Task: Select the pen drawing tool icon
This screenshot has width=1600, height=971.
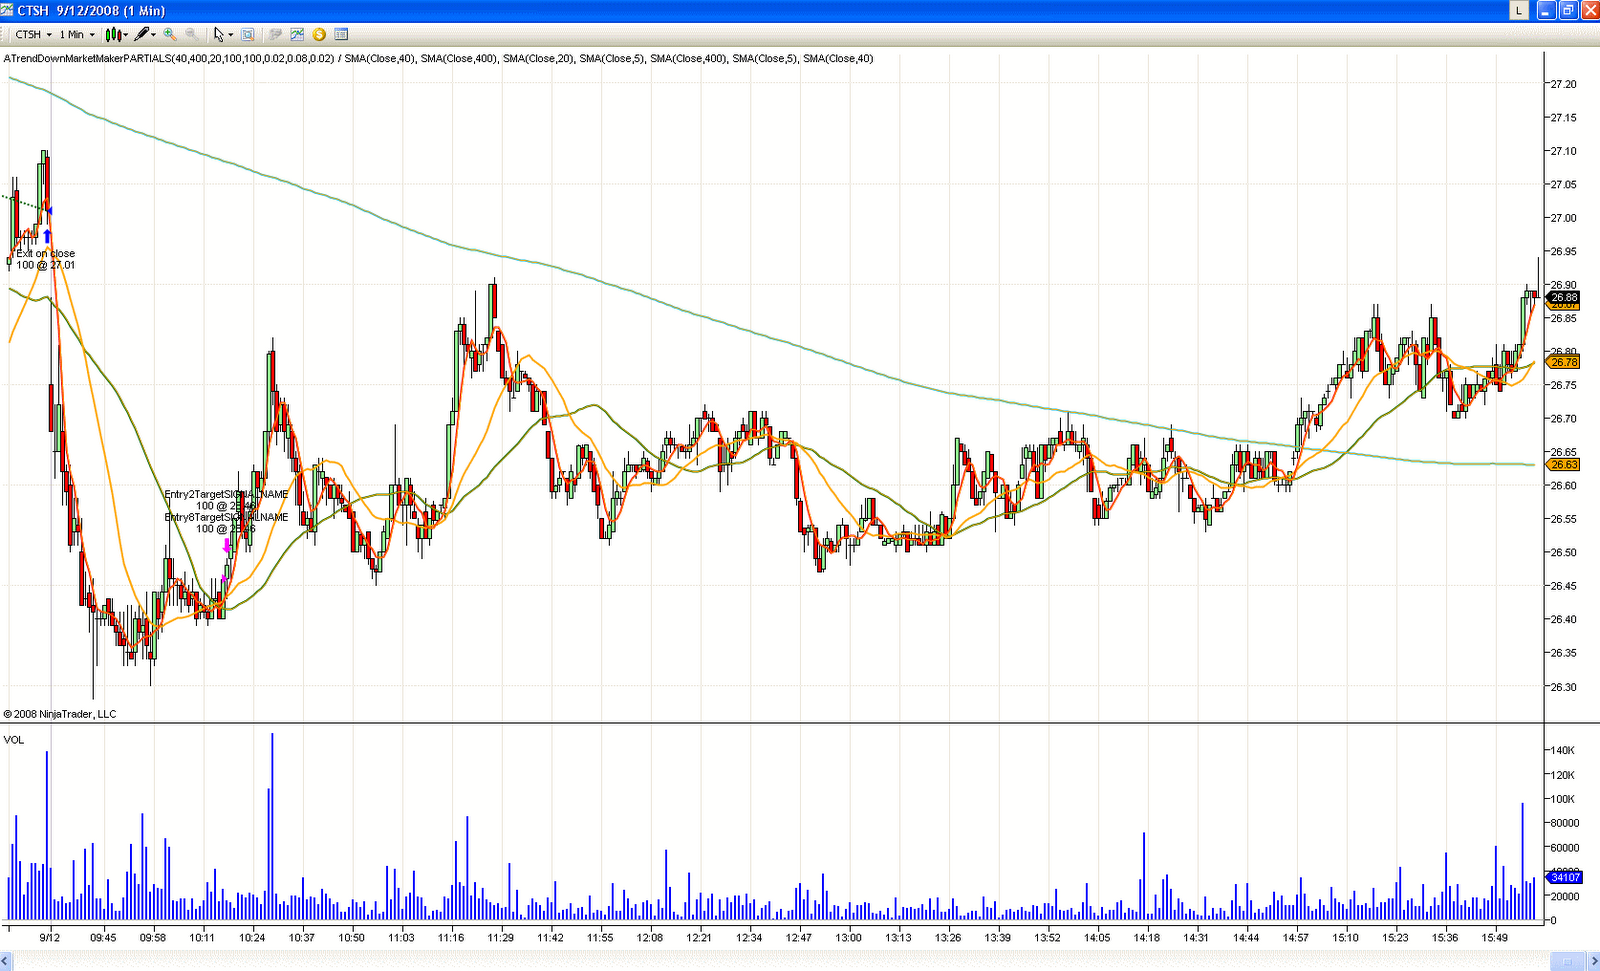Action: pos(143,34)
